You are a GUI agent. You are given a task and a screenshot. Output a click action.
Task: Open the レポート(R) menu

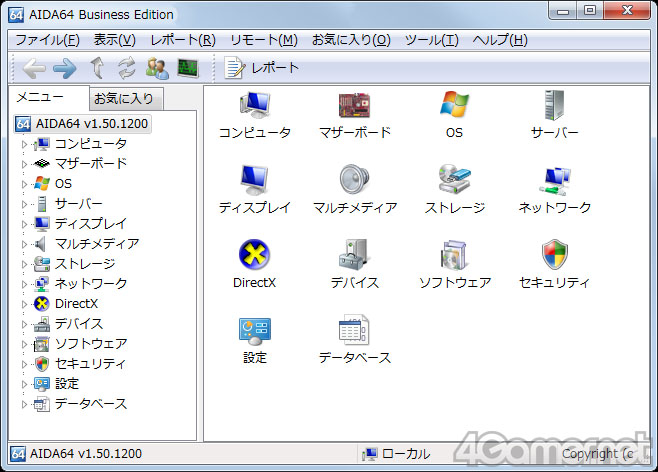click(x=183, y=40)
